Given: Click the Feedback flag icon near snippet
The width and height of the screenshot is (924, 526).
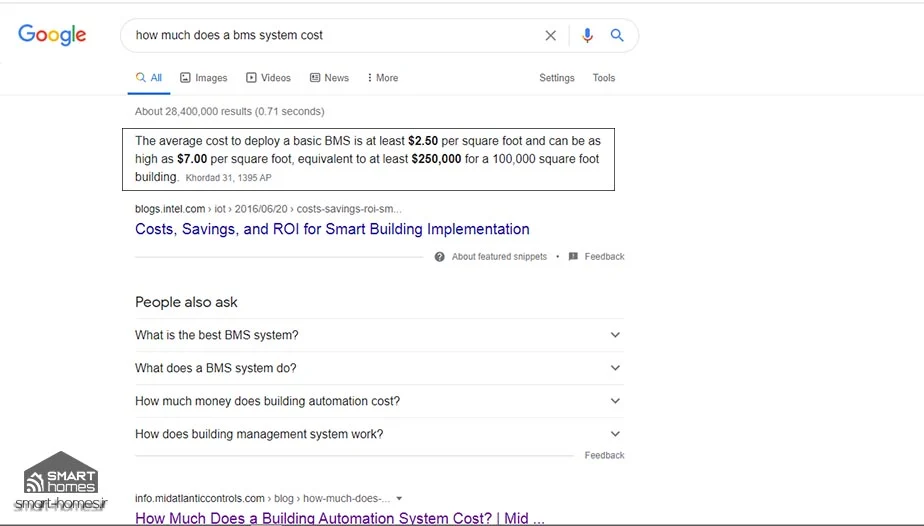Looking at the screenshot, I should click(x=573, y=257).
